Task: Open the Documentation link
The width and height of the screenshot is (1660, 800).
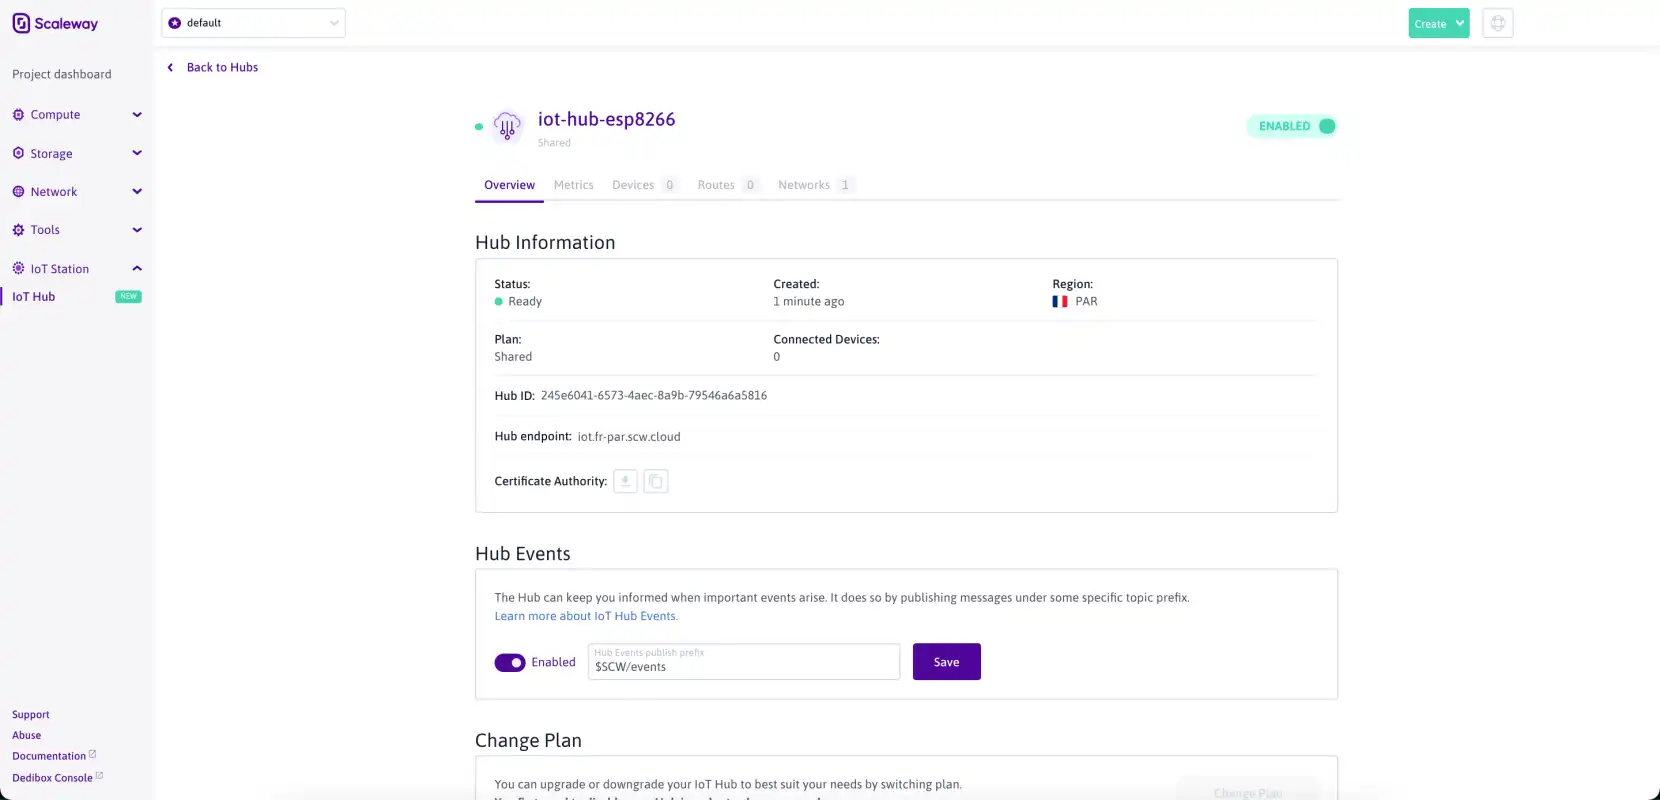Action: point(49,756)
